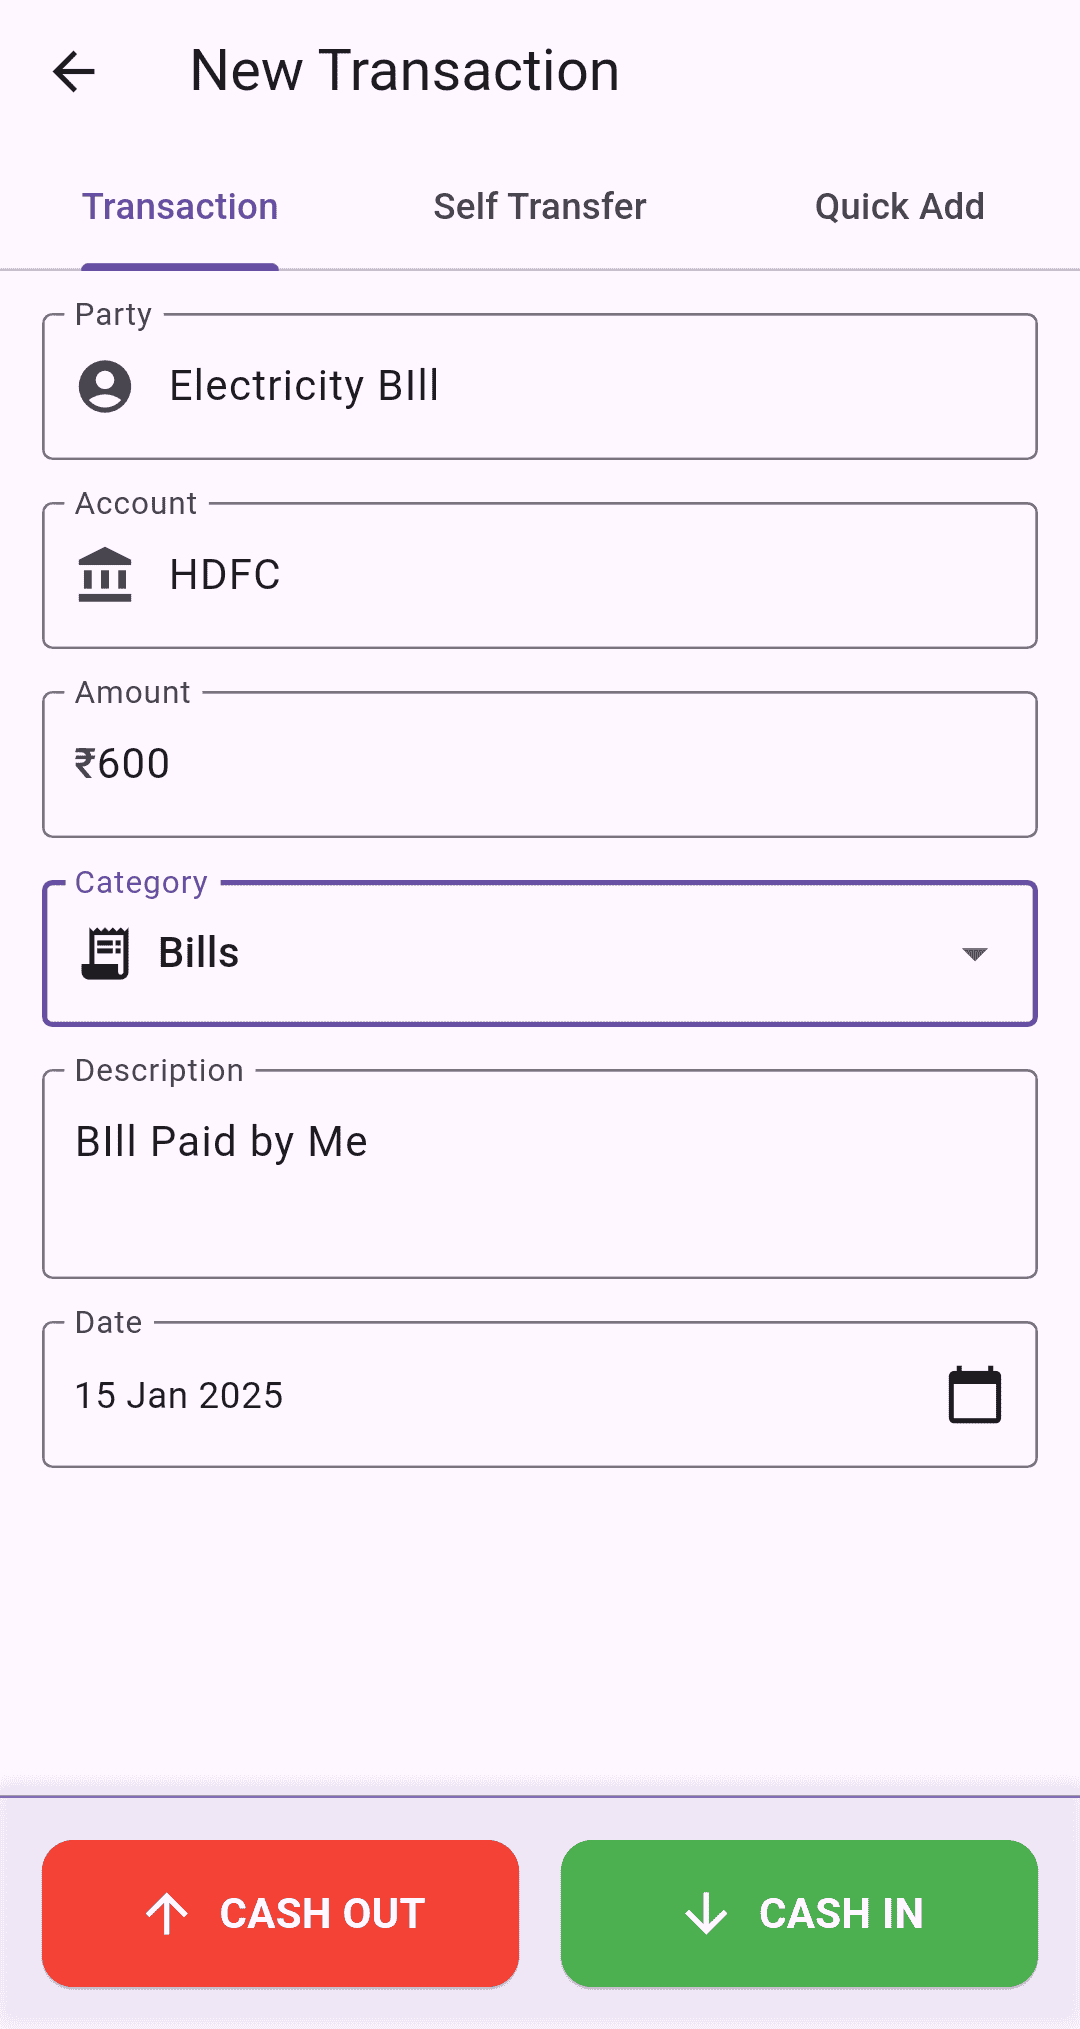
Task: Switch to the Self Transfer tab
Action: coord(539,206)
